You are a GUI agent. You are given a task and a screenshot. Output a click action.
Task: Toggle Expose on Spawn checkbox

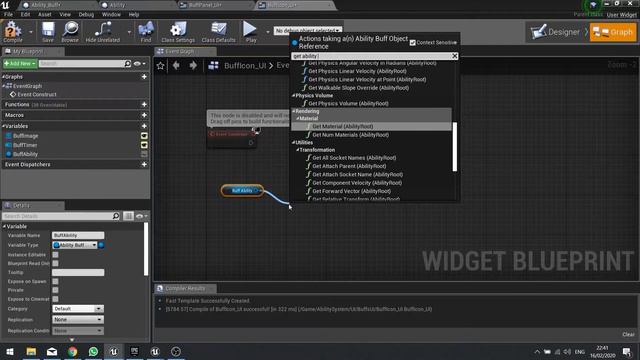56,281
